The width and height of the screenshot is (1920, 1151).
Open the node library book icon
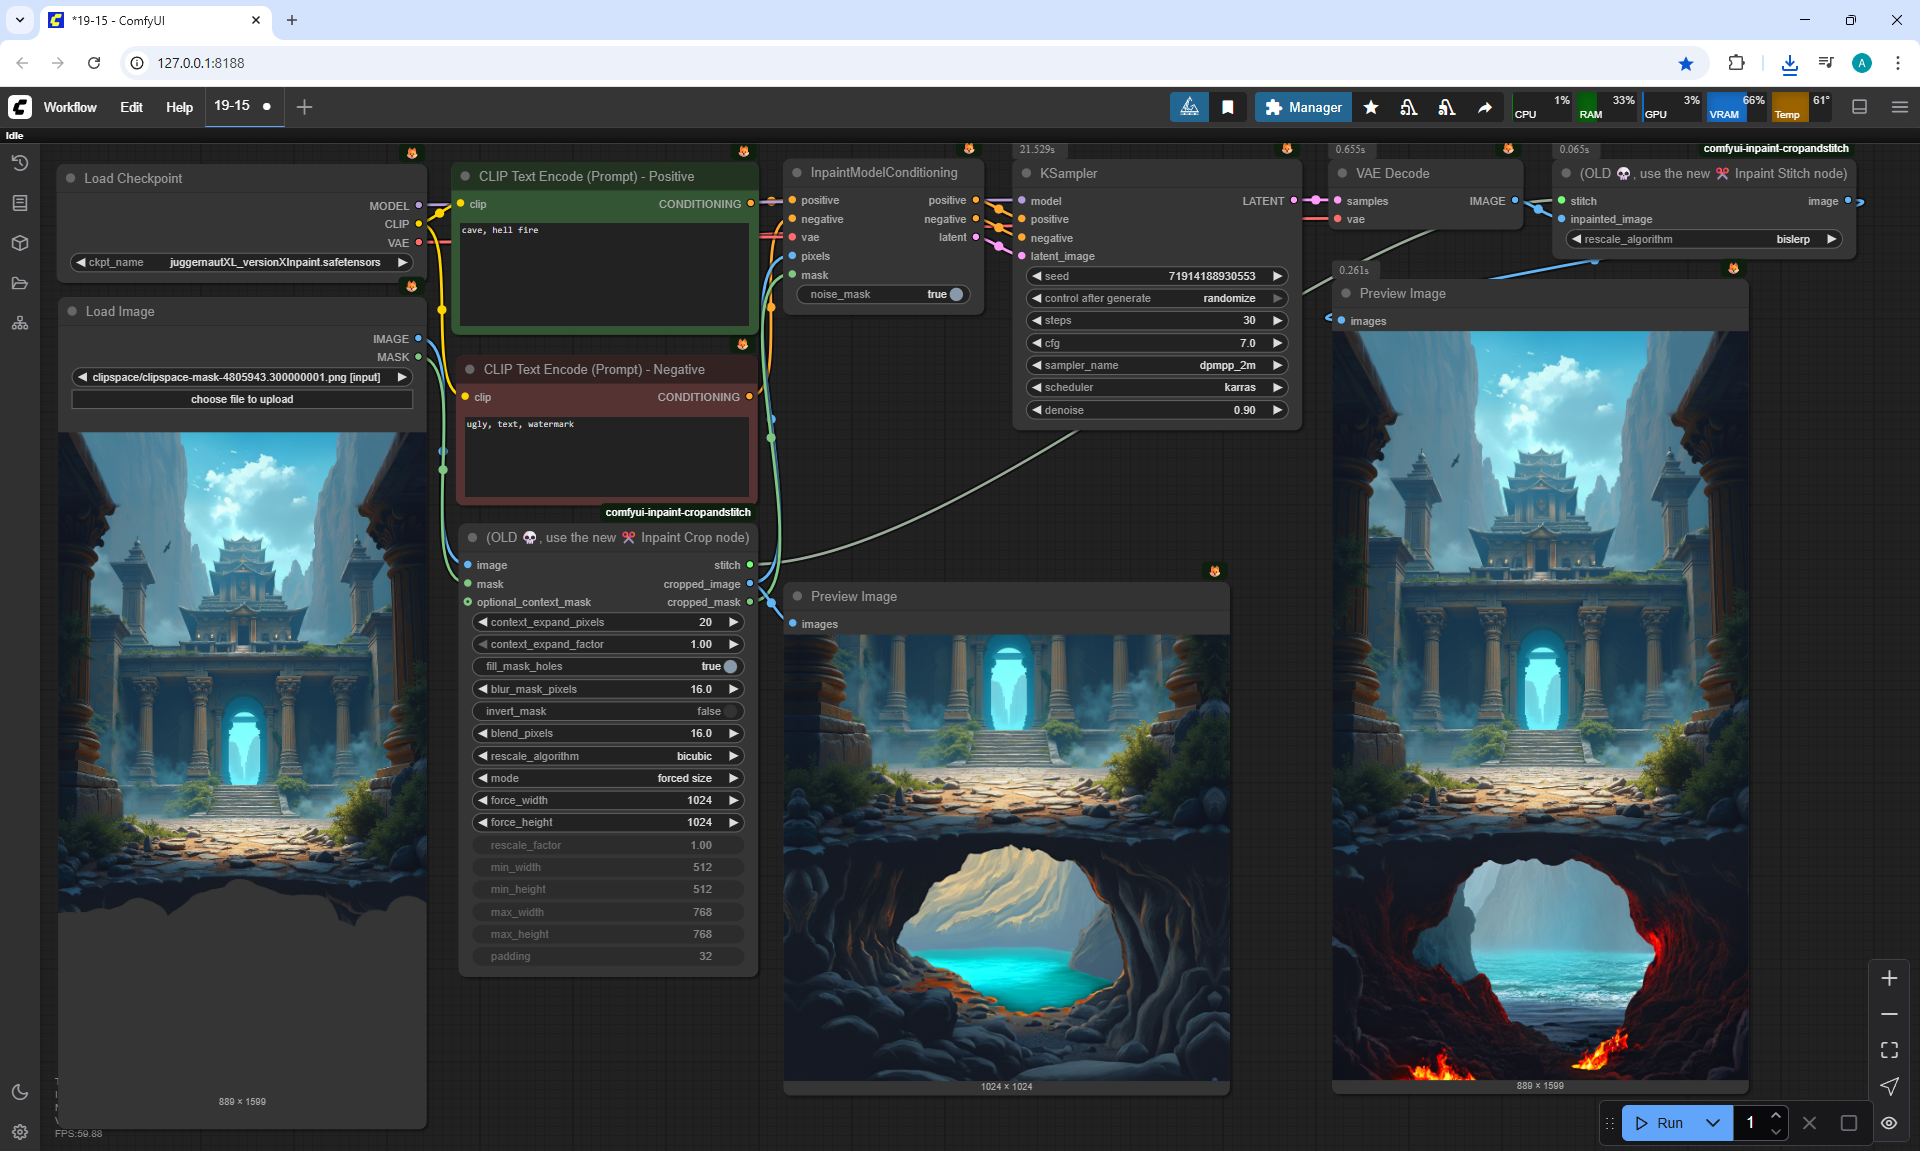coord(20,203)
